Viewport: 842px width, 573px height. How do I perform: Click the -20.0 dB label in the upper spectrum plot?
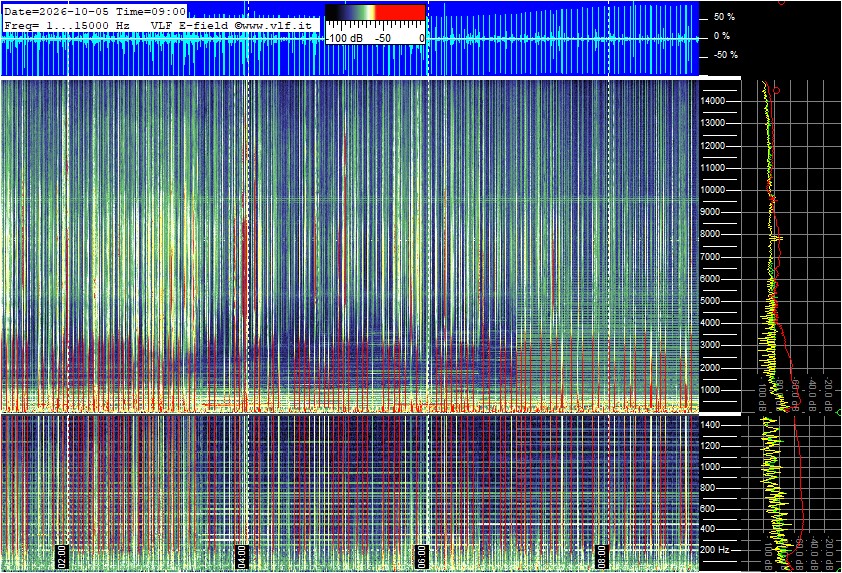pyautogui.click(x=828, y=394)
